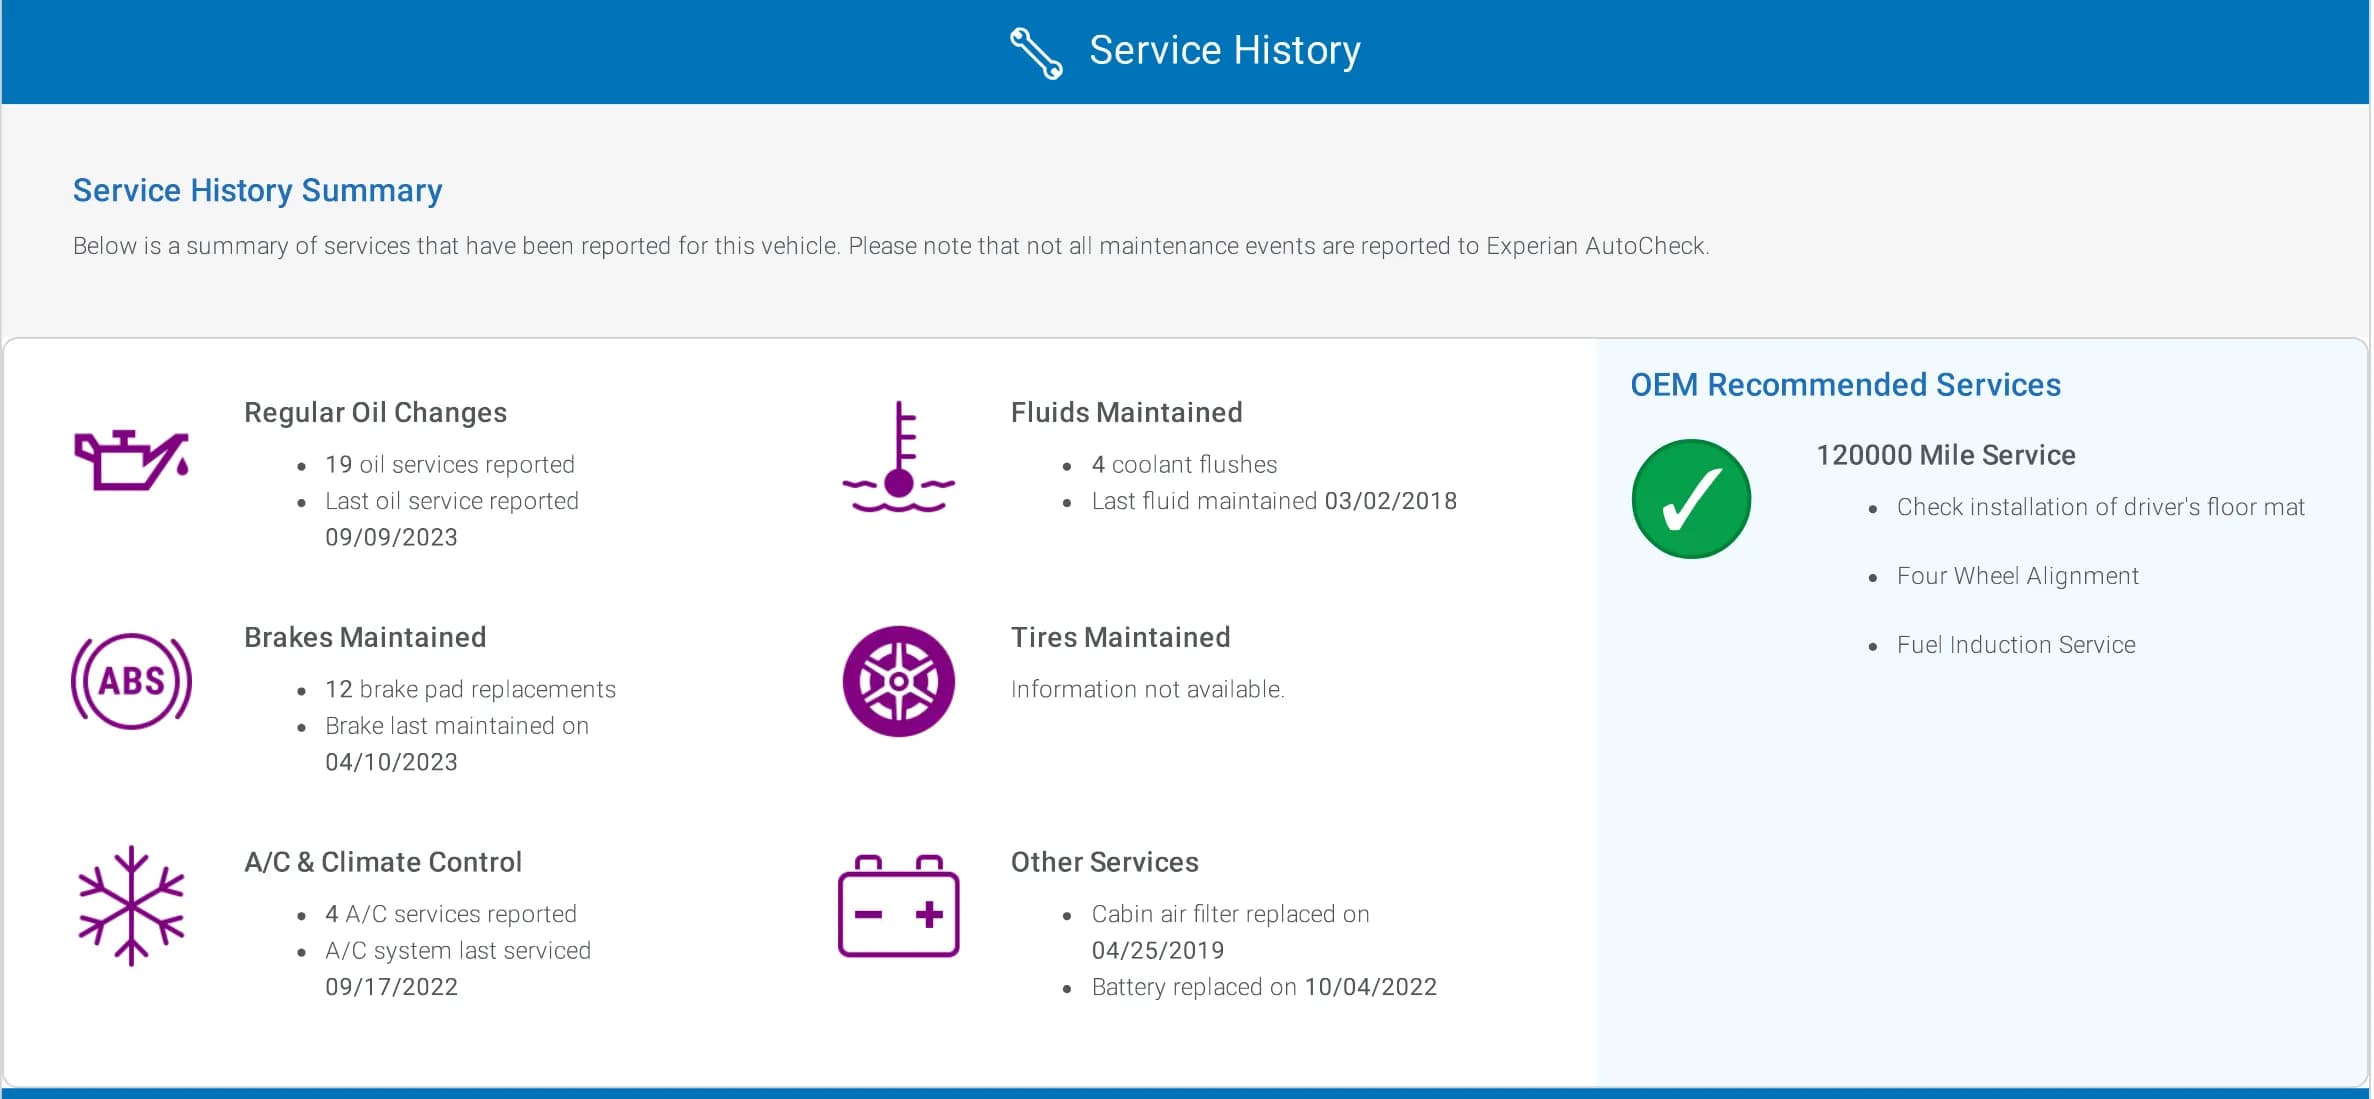Select the Regular Oil Changes heading
This screenshot has width=2374, height=1099.
click(375, 413)
